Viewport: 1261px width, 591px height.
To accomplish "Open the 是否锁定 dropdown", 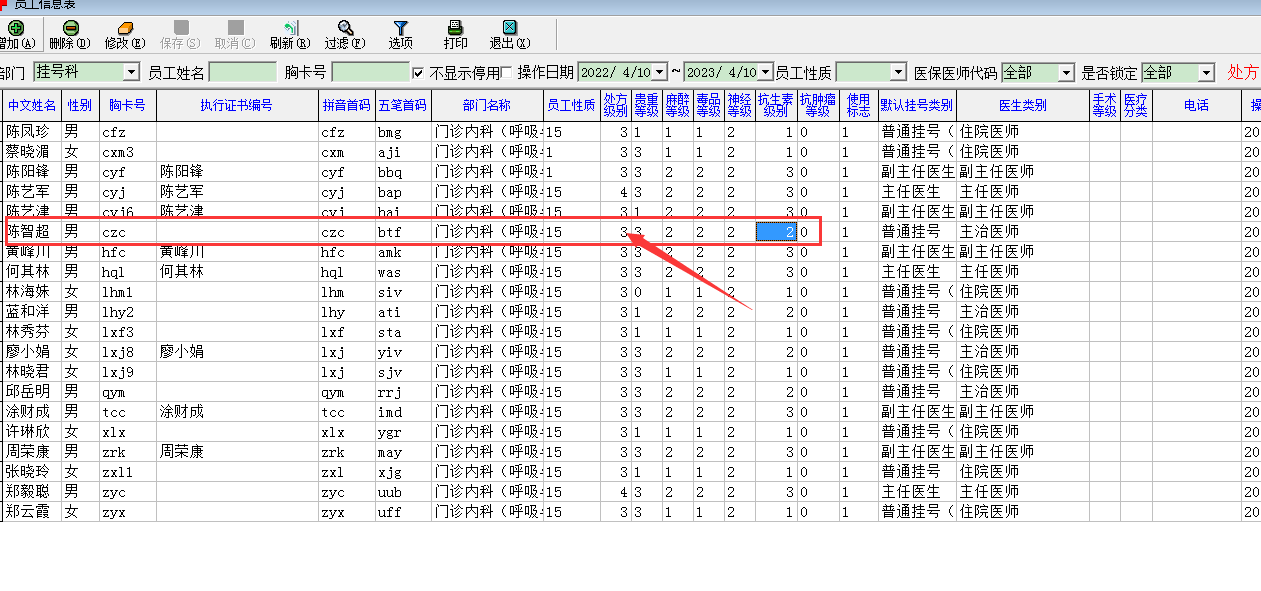I will pyautogui.click(x=1206, y=73).
